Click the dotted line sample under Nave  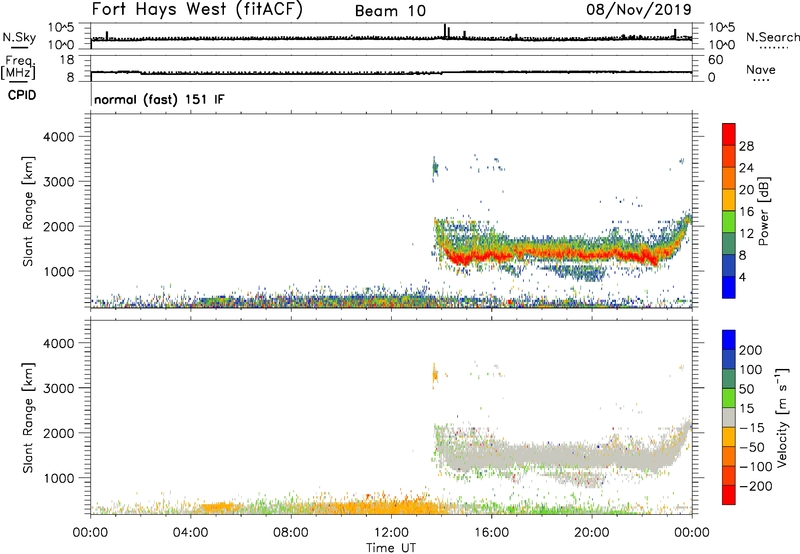point(762,81)
